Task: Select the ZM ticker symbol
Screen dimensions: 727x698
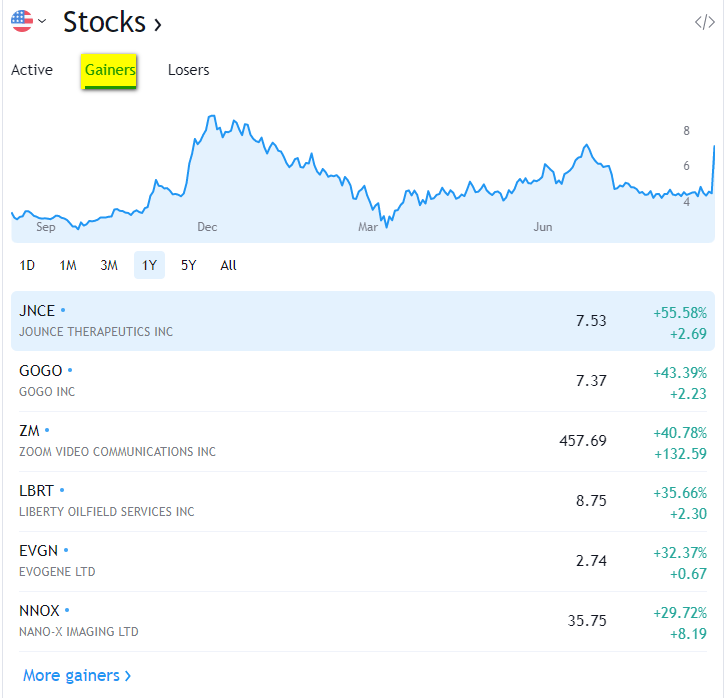Action: click(29, 431)
